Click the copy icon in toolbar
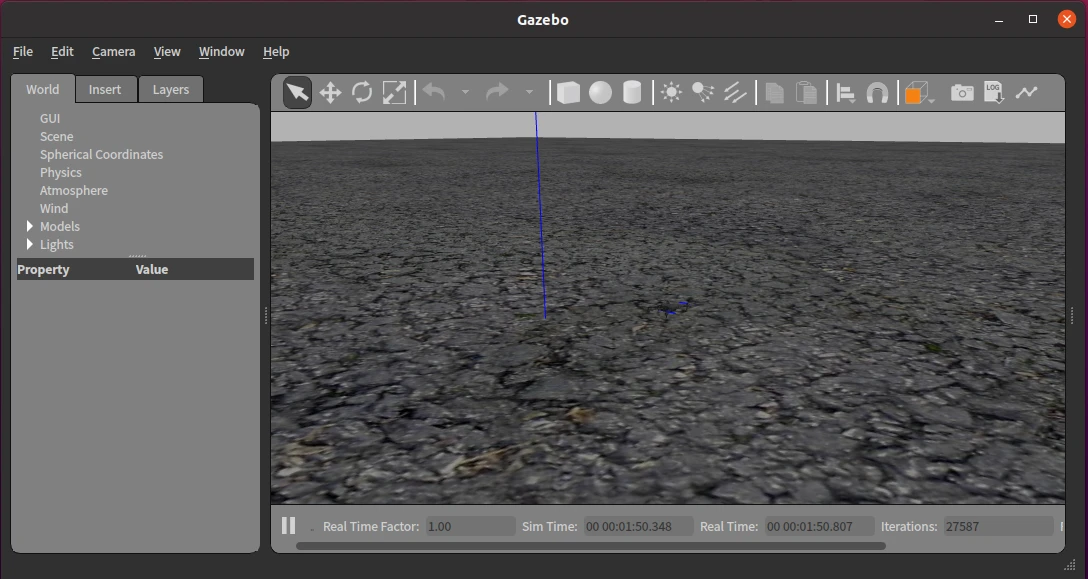Screen dimensions: 1088x579 click(774, 92)
